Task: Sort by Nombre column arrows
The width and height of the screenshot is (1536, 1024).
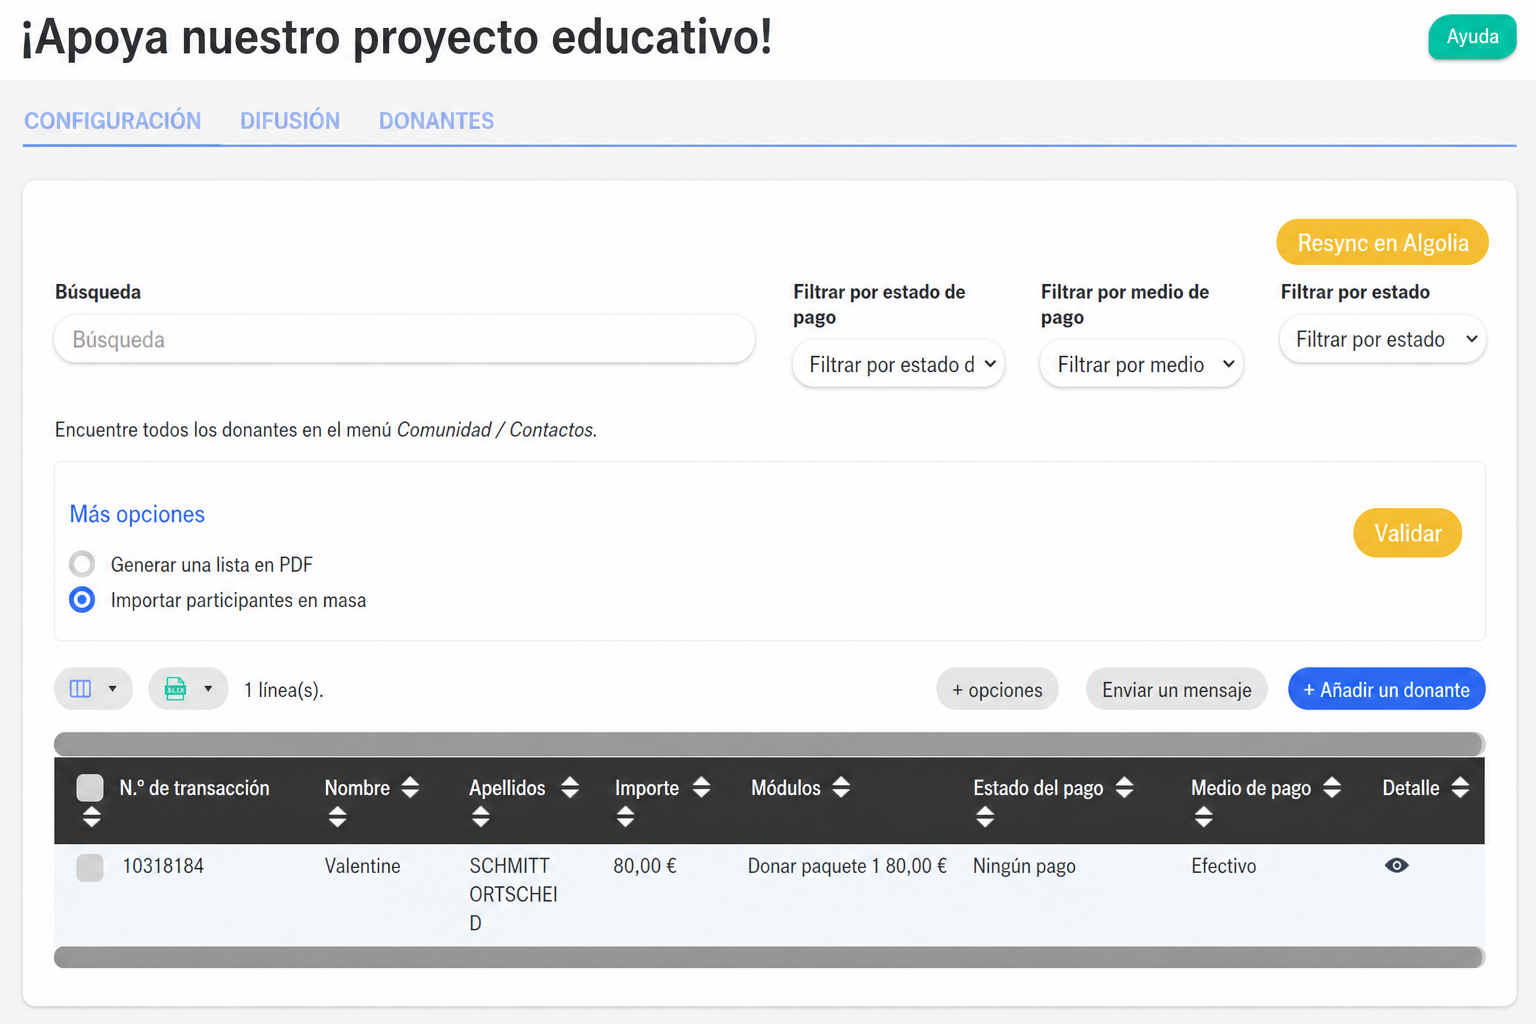Action: tap(410, 788)
